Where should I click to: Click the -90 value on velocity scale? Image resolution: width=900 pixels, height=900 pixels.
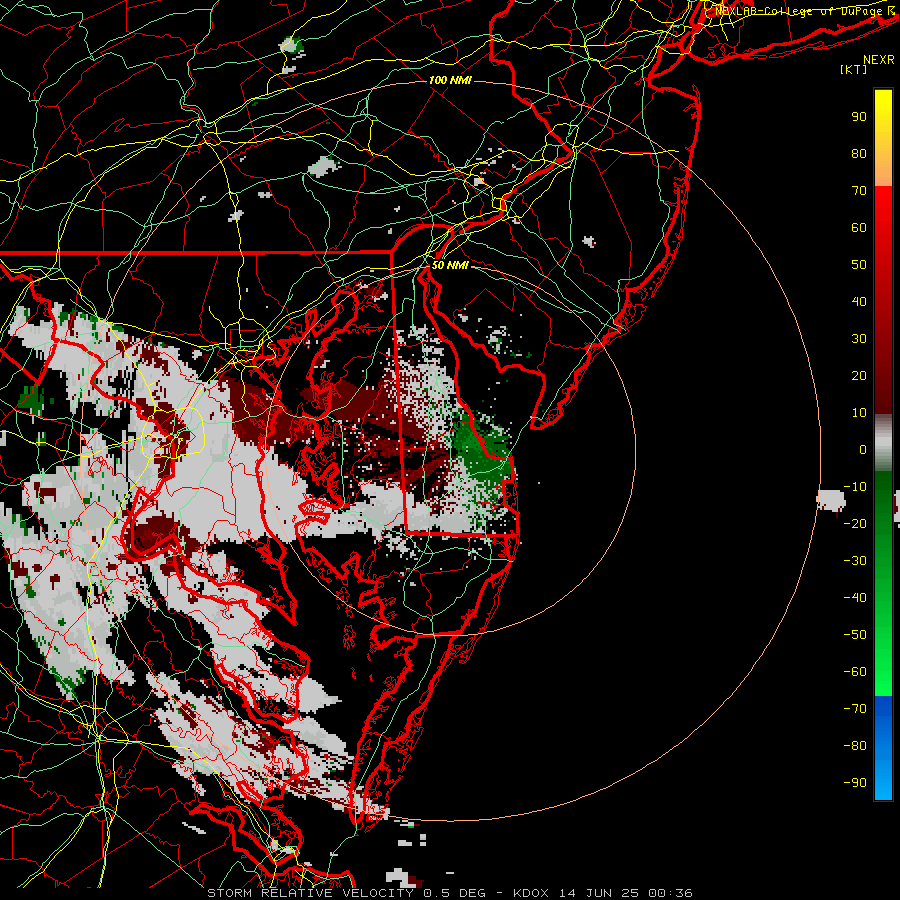(x=855, y=783)
